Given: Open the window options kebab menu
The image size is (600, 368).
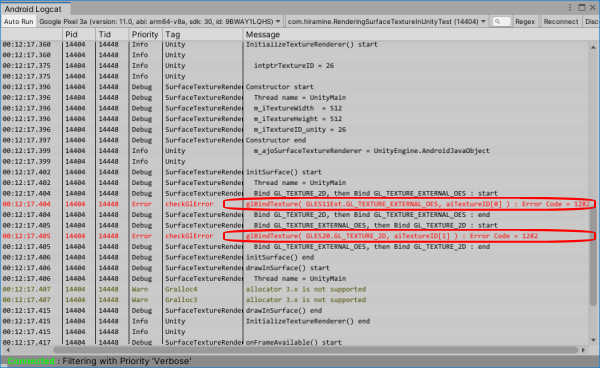Looking at the screenshot, I should 570,8.
